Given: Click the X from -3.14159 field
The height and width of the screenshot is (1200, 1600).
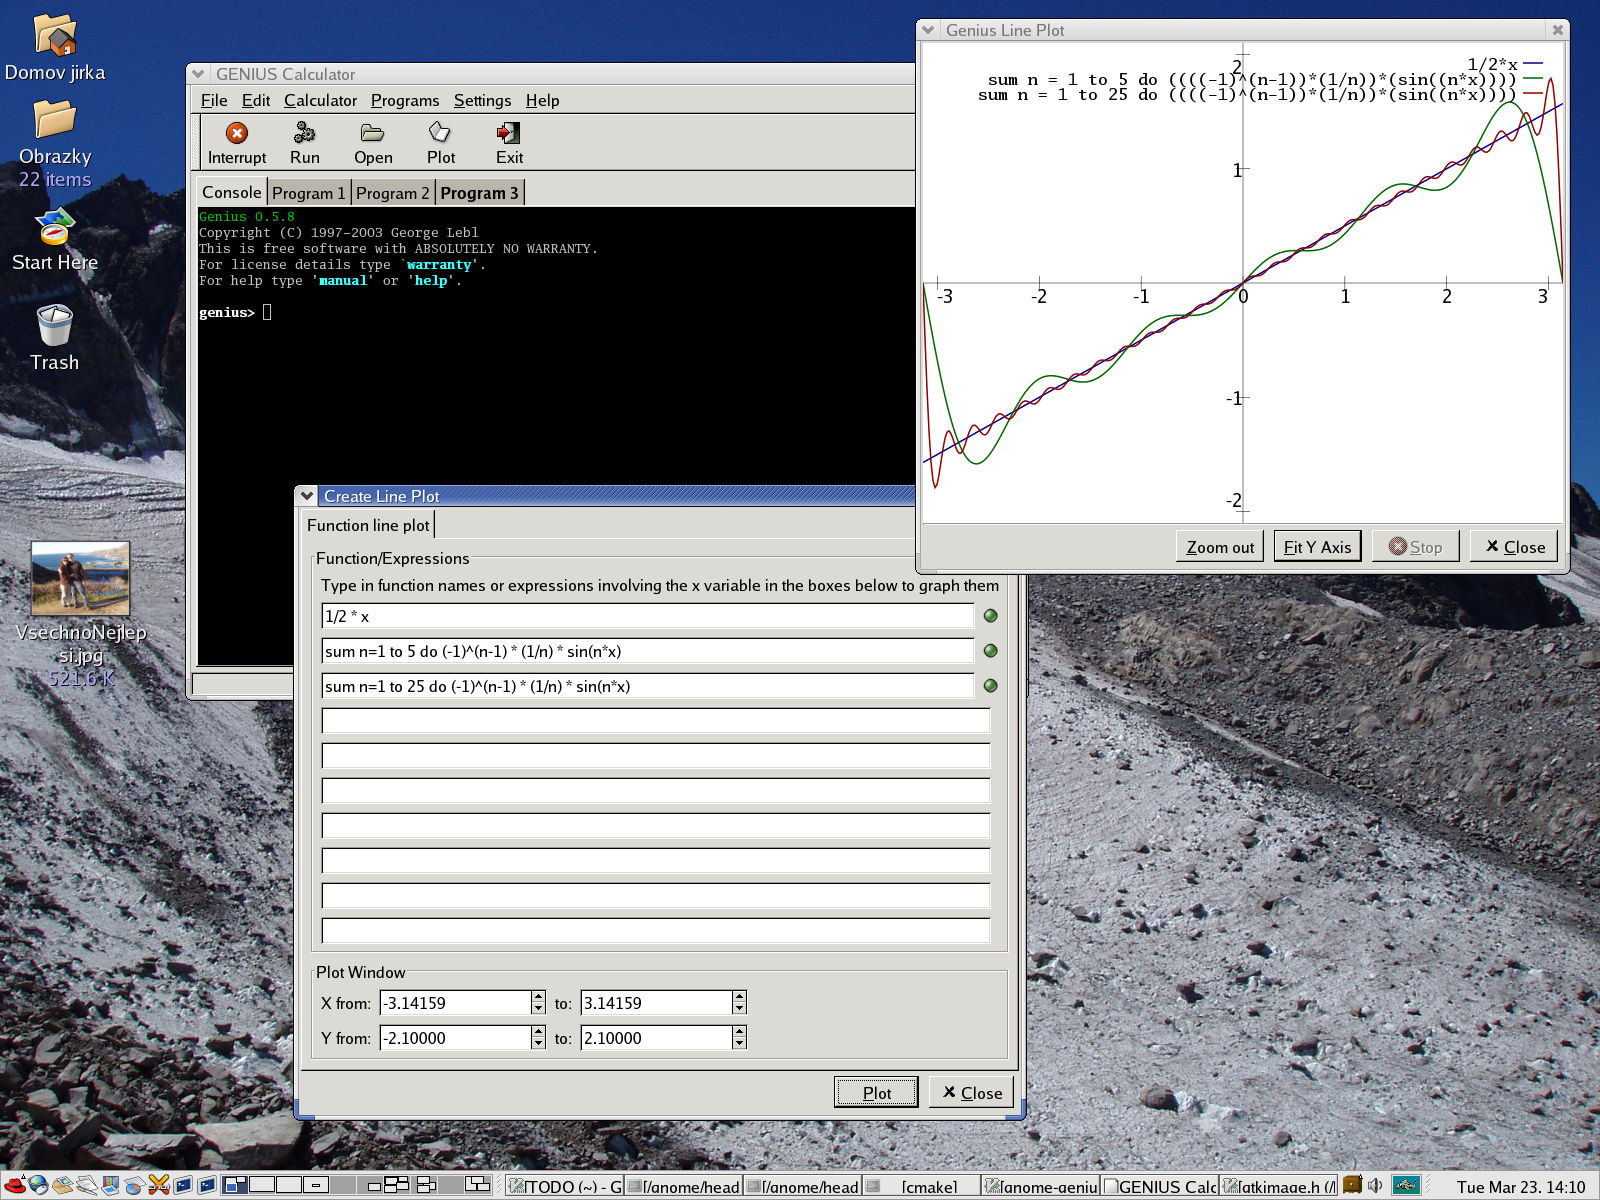Looking at the screenshot, I should [x=456, y=1003].
